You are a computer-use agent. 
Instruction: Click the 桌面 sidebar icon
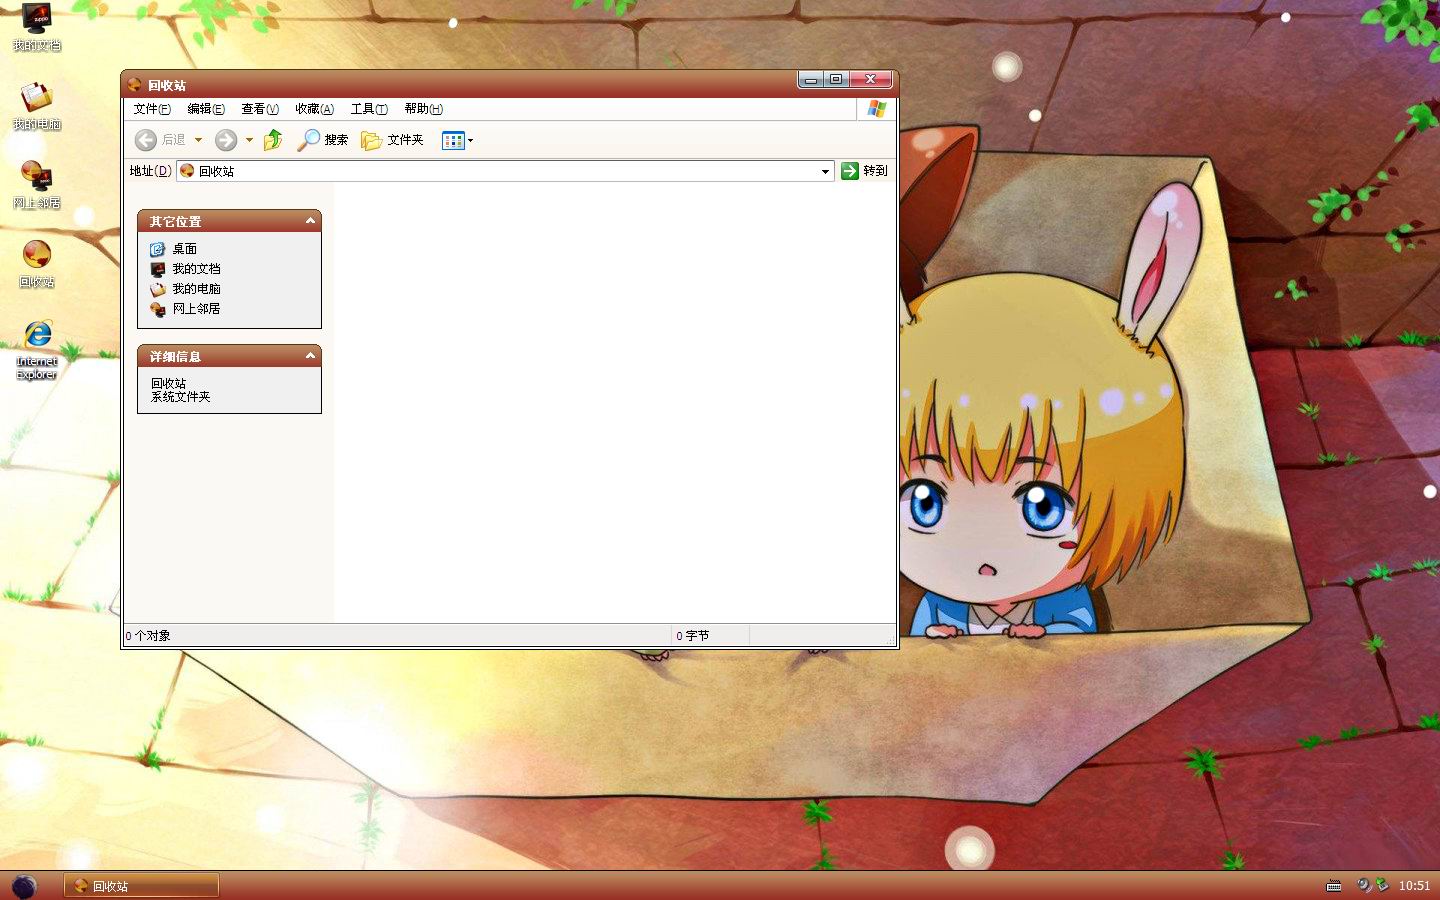[158, 249]
